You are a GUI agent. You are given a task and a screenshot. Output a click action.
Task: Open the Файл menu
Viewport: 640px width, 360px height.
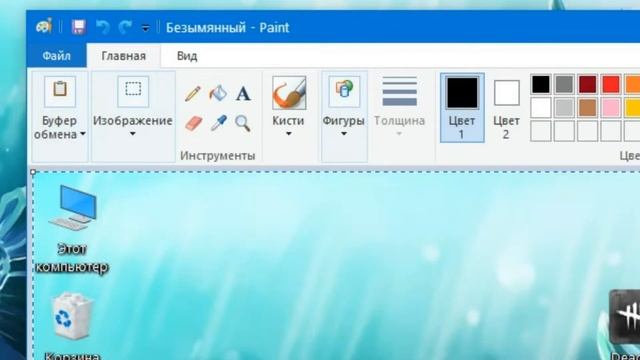point(57,56)
